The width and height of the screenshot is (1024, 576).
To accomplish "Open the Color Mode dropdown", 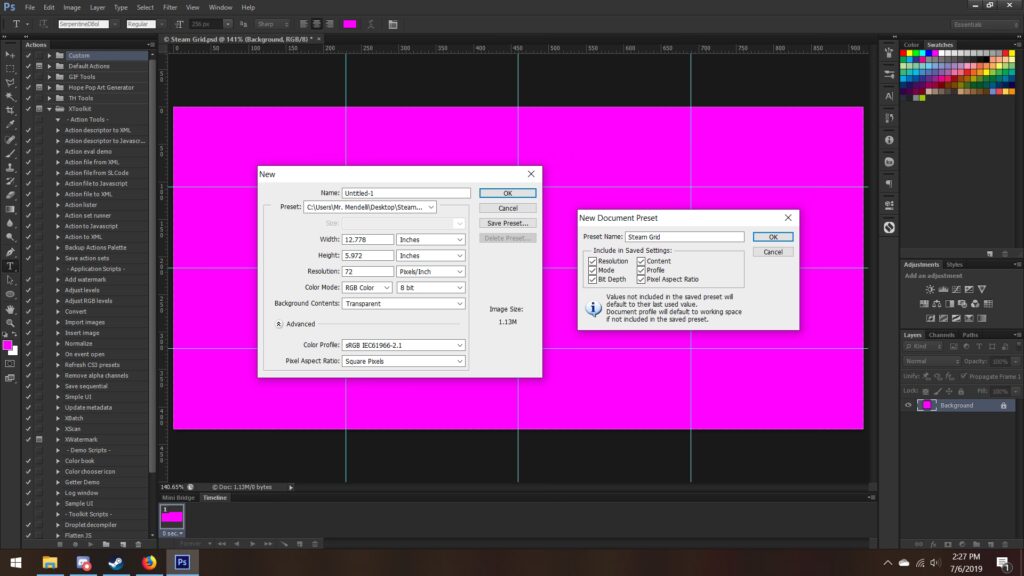I will point(368,287).
